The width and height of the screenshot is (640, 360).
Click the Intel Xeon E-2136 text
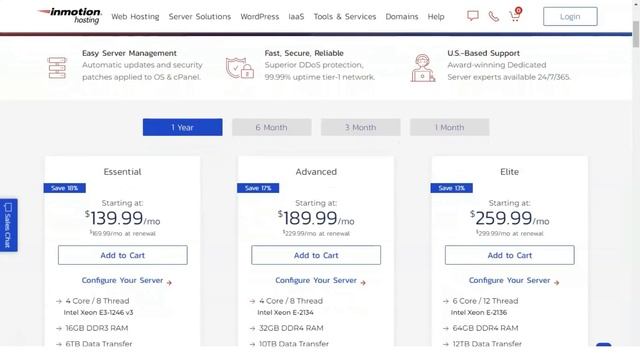pyautogui.click(x=479, y=312)
